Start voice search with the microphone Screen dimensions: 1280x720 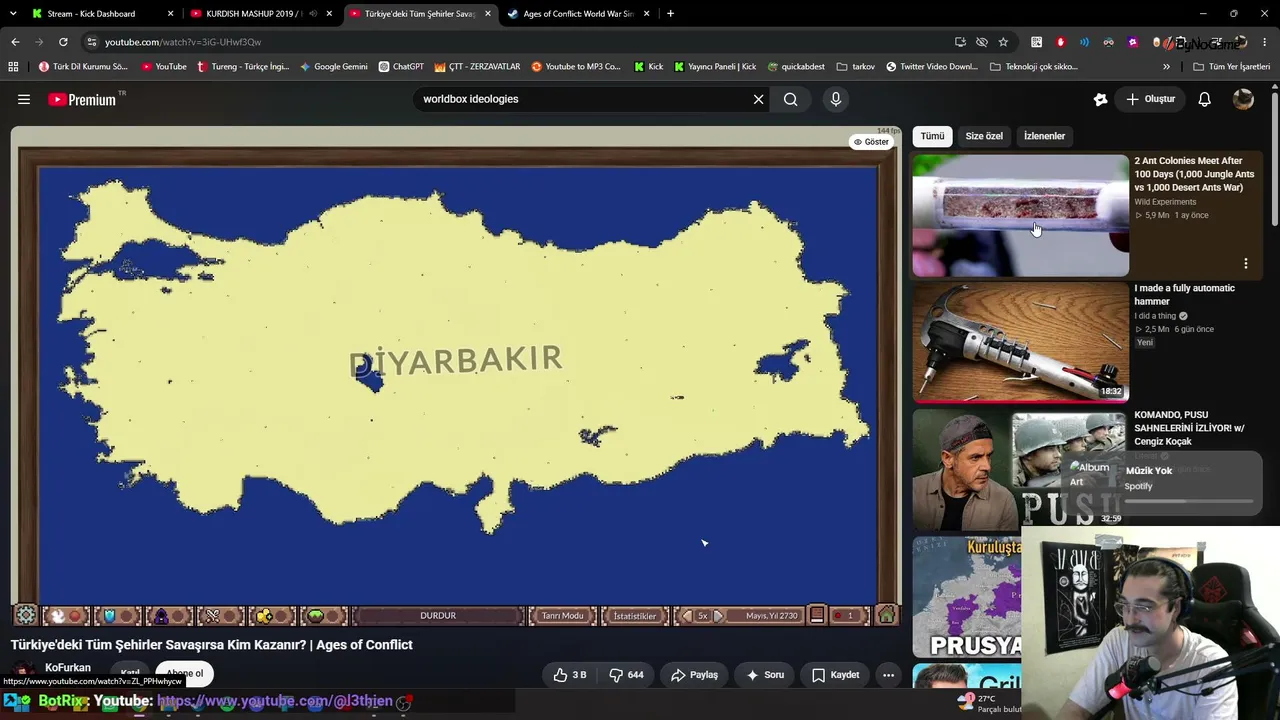click(836, 99)
